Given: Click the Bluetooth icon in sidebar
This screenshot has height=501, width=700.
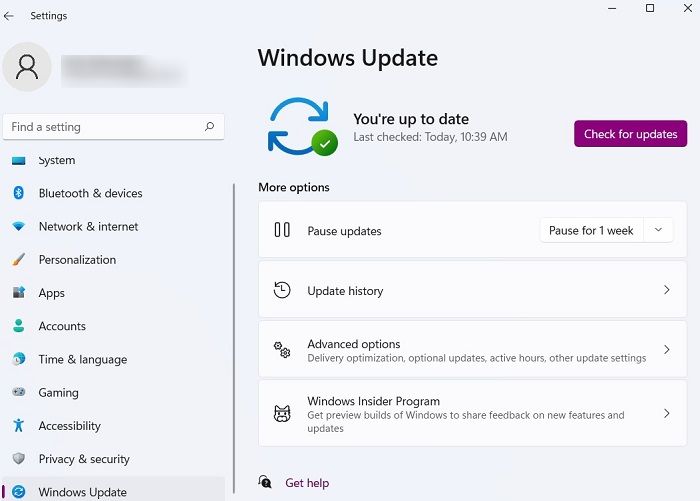Looking at the screenshot, I should (18, 193).
